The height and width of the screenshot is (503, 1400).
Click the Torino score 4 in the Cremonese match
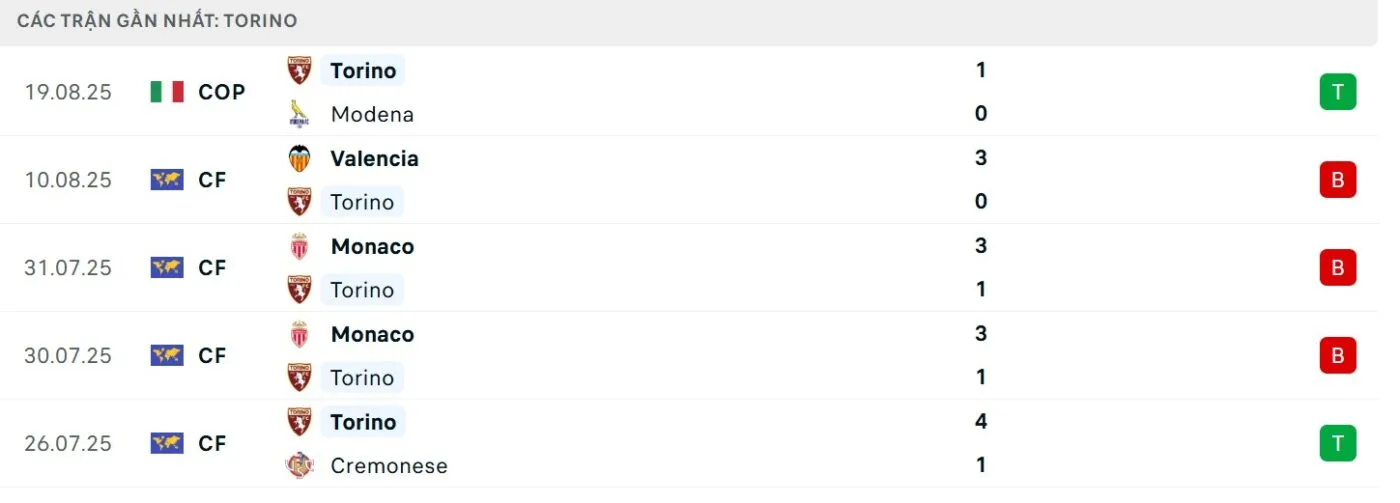click(980, 422)
